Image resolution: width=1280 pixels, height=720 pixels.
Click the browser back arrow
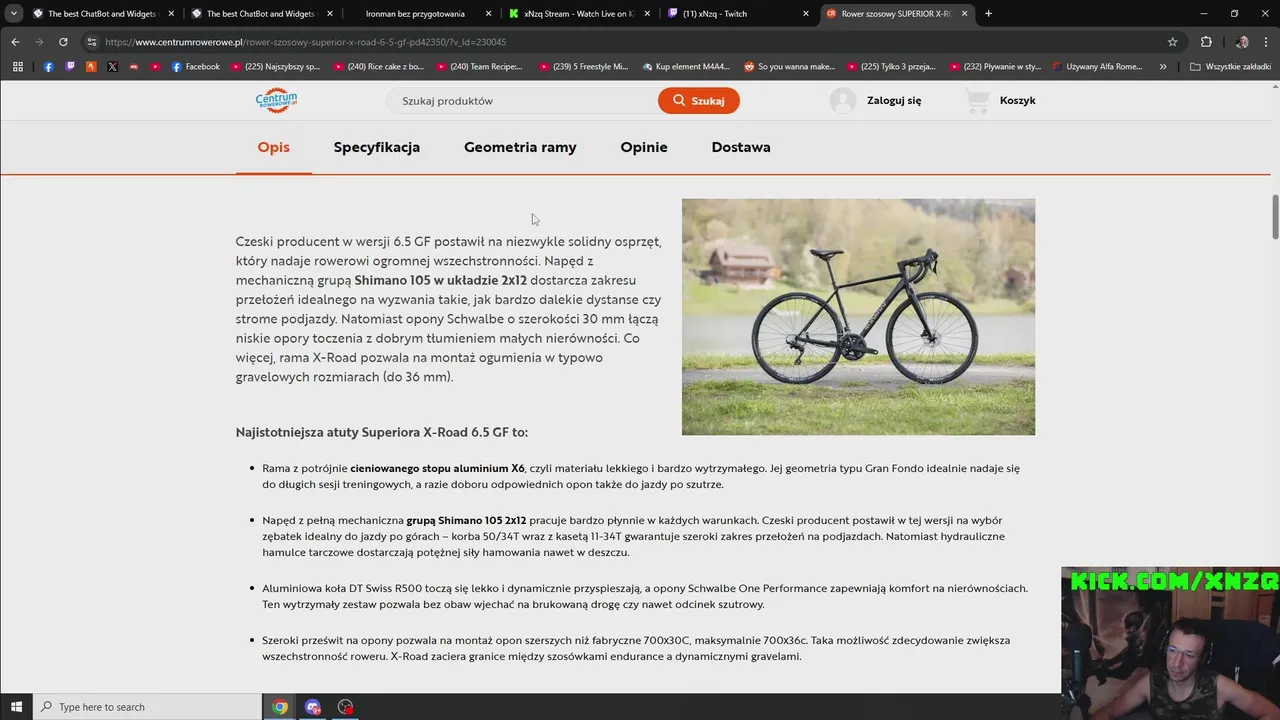pos(15,42)
